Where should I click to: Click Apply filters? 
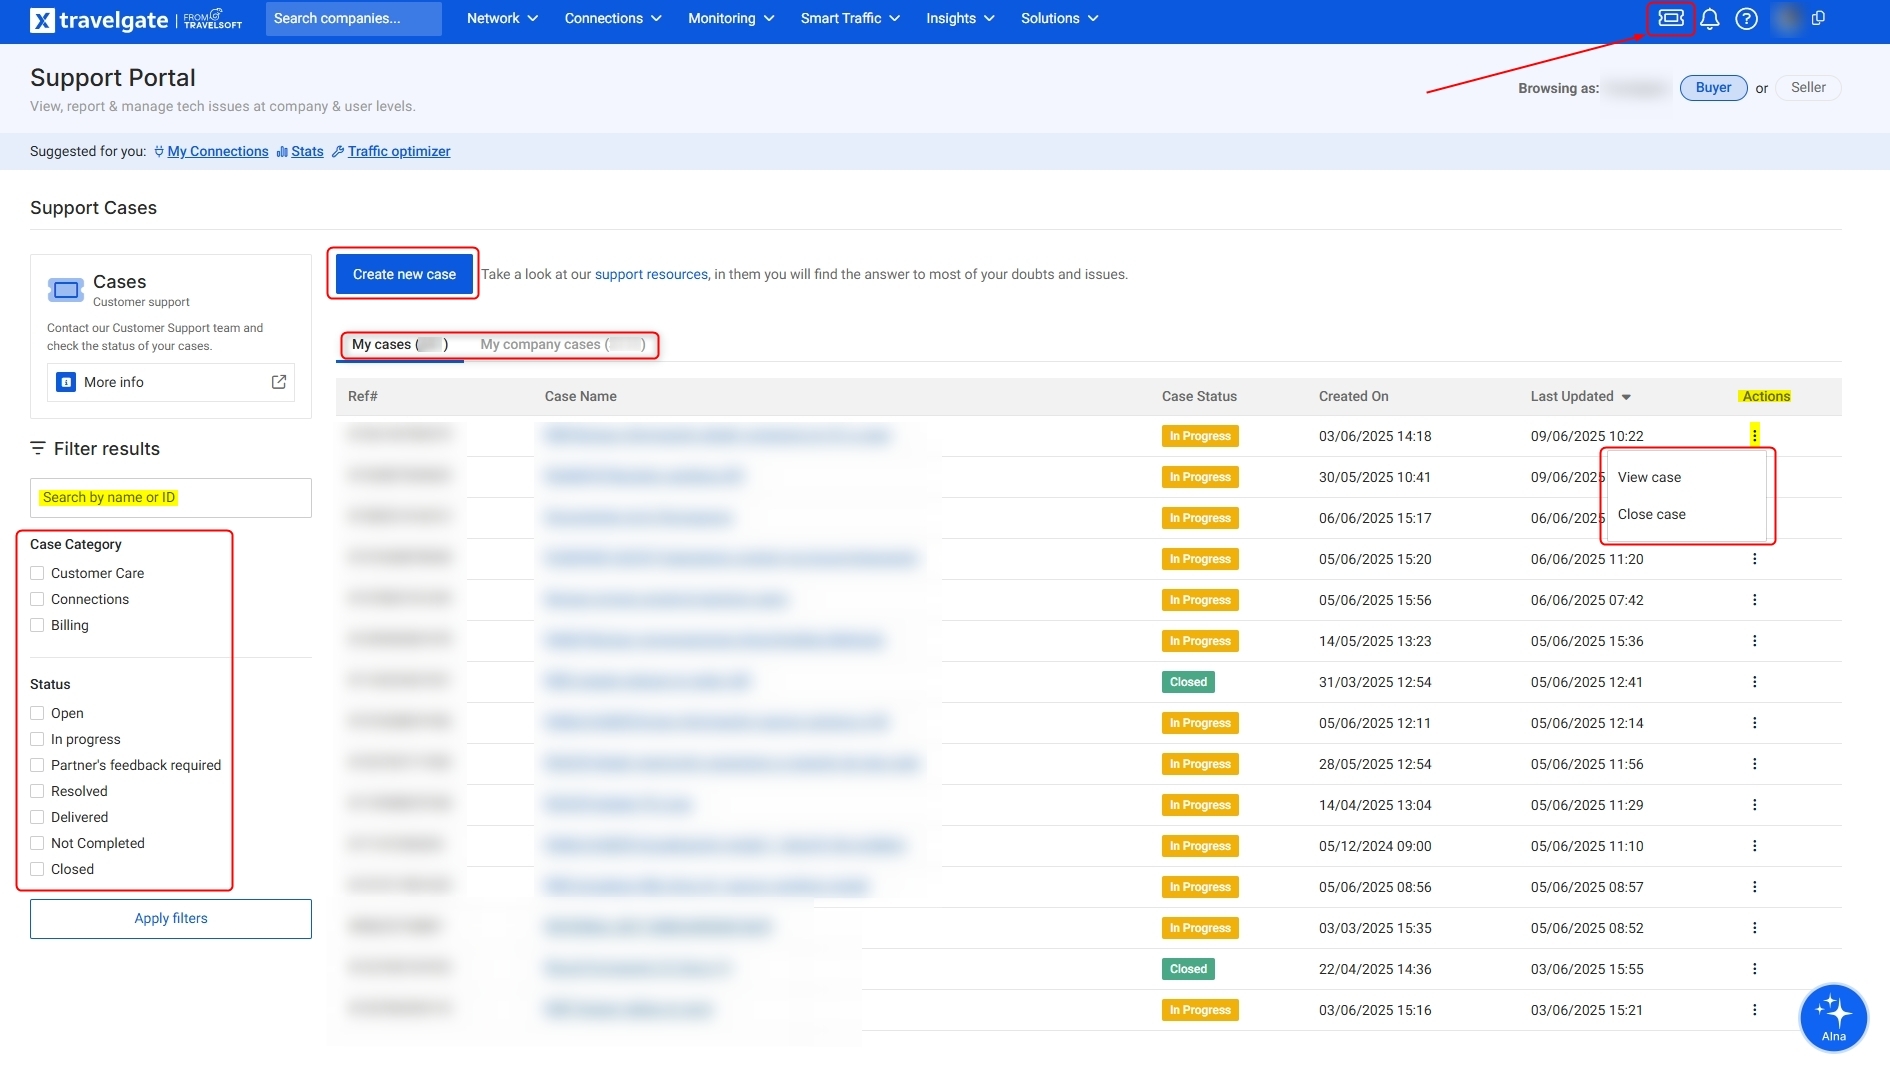pos(171,918)
